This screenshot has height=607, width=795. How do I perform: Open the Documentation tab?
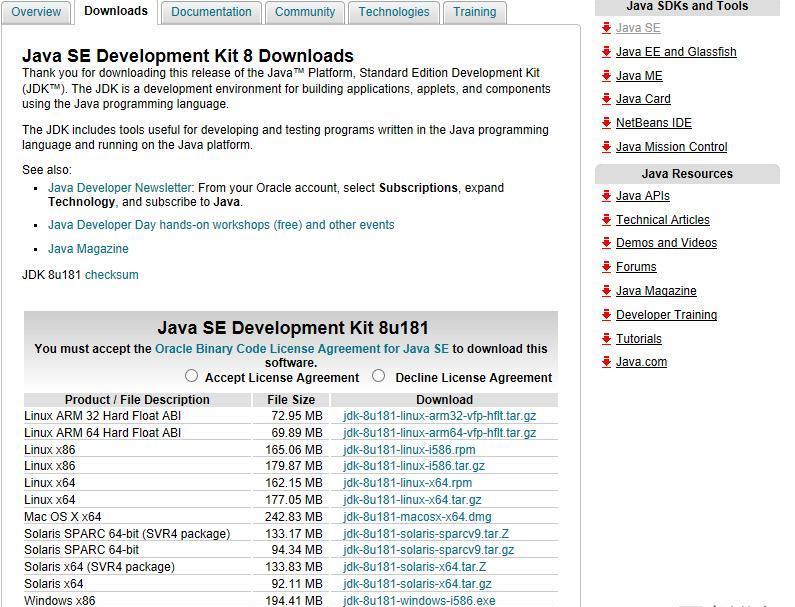tap(211, 12)
